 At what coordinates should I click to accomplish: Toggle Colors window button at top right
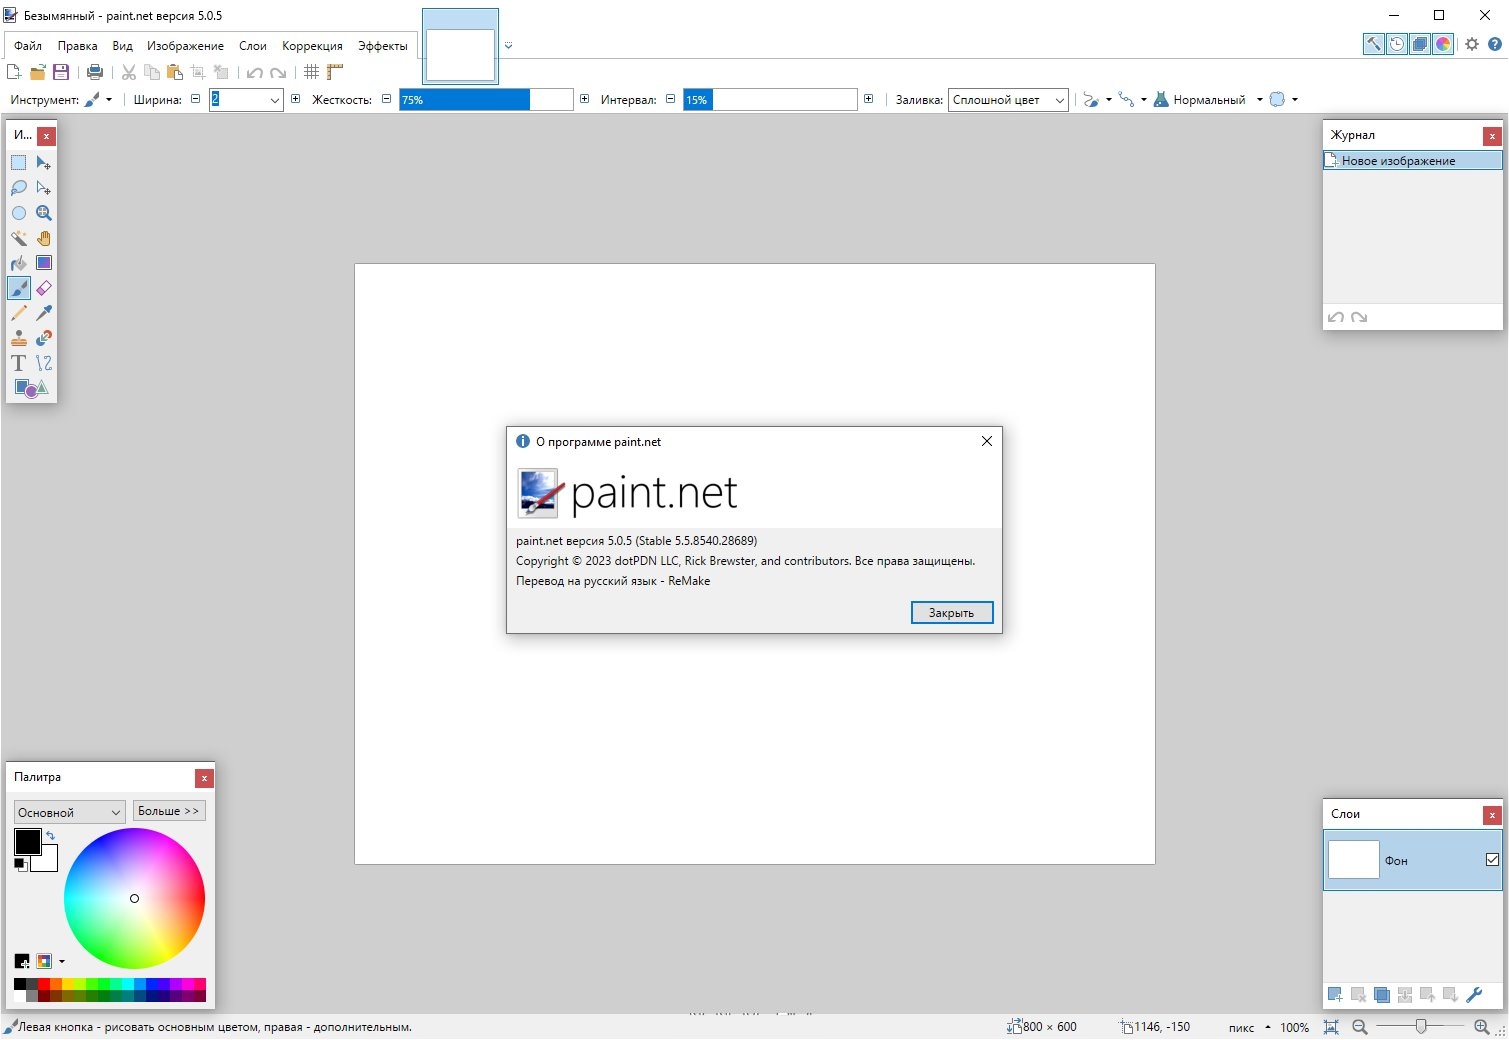1443,44
